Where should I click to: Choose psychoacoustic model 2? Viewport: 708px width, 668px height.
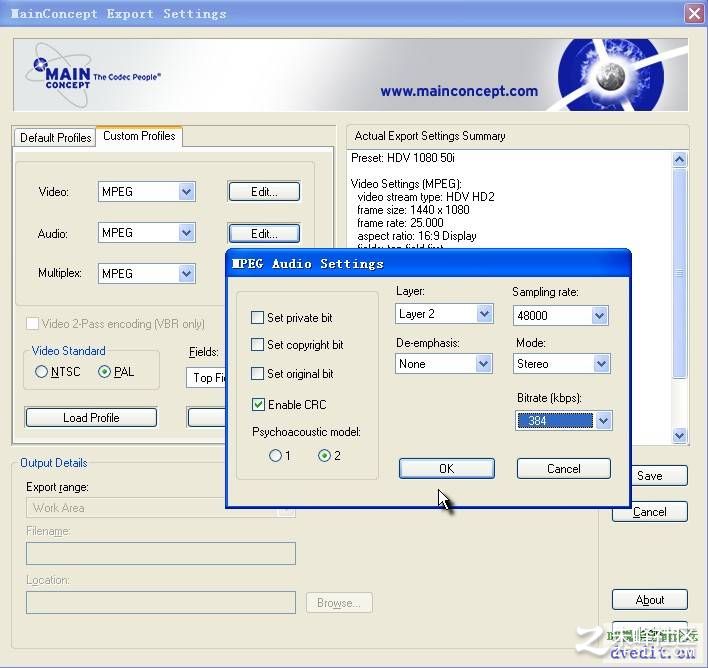tap(324, 455)
